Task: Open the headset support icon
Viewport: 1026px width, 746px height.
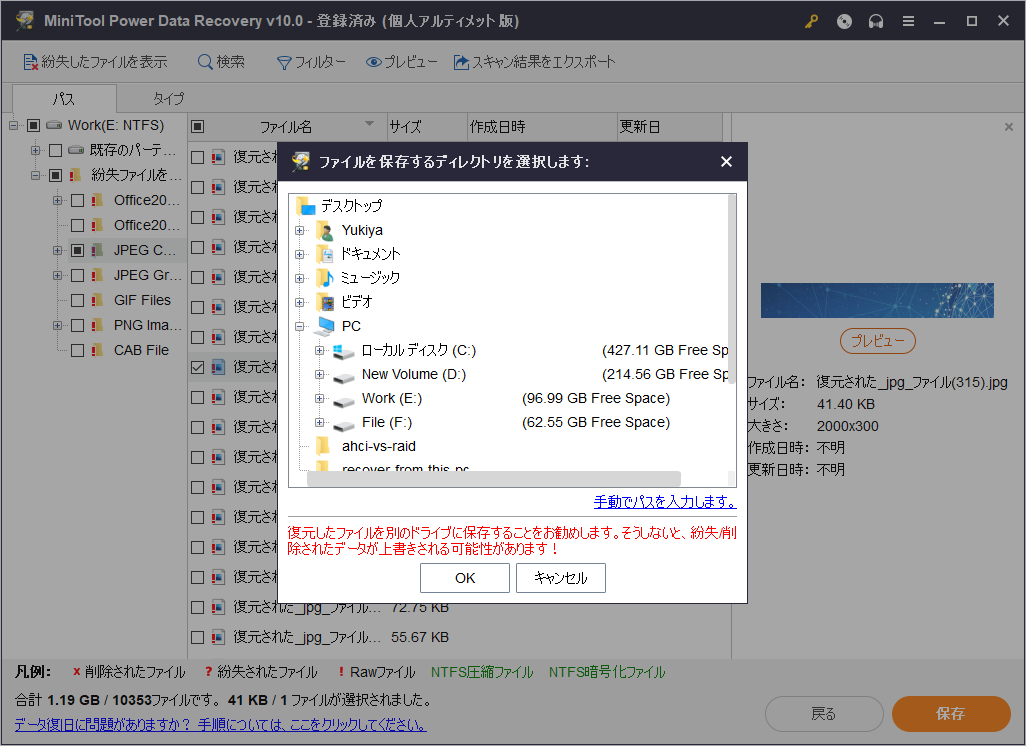Action: (876, 21)
